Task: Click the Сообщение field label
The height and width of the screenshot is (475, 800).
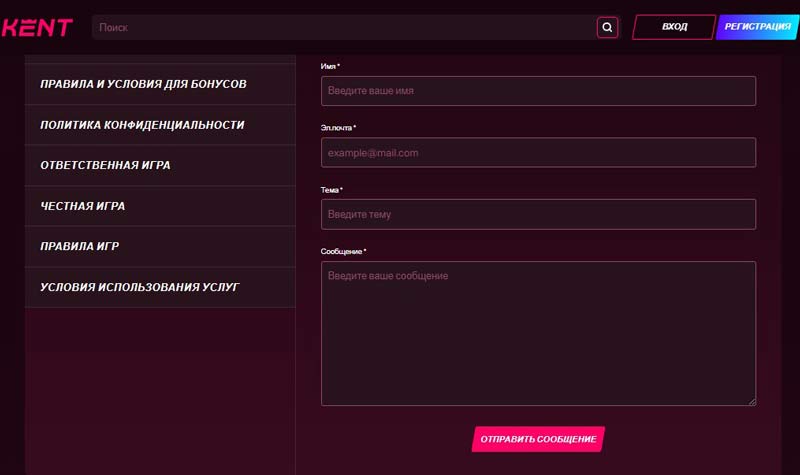Action: [342, 251]
